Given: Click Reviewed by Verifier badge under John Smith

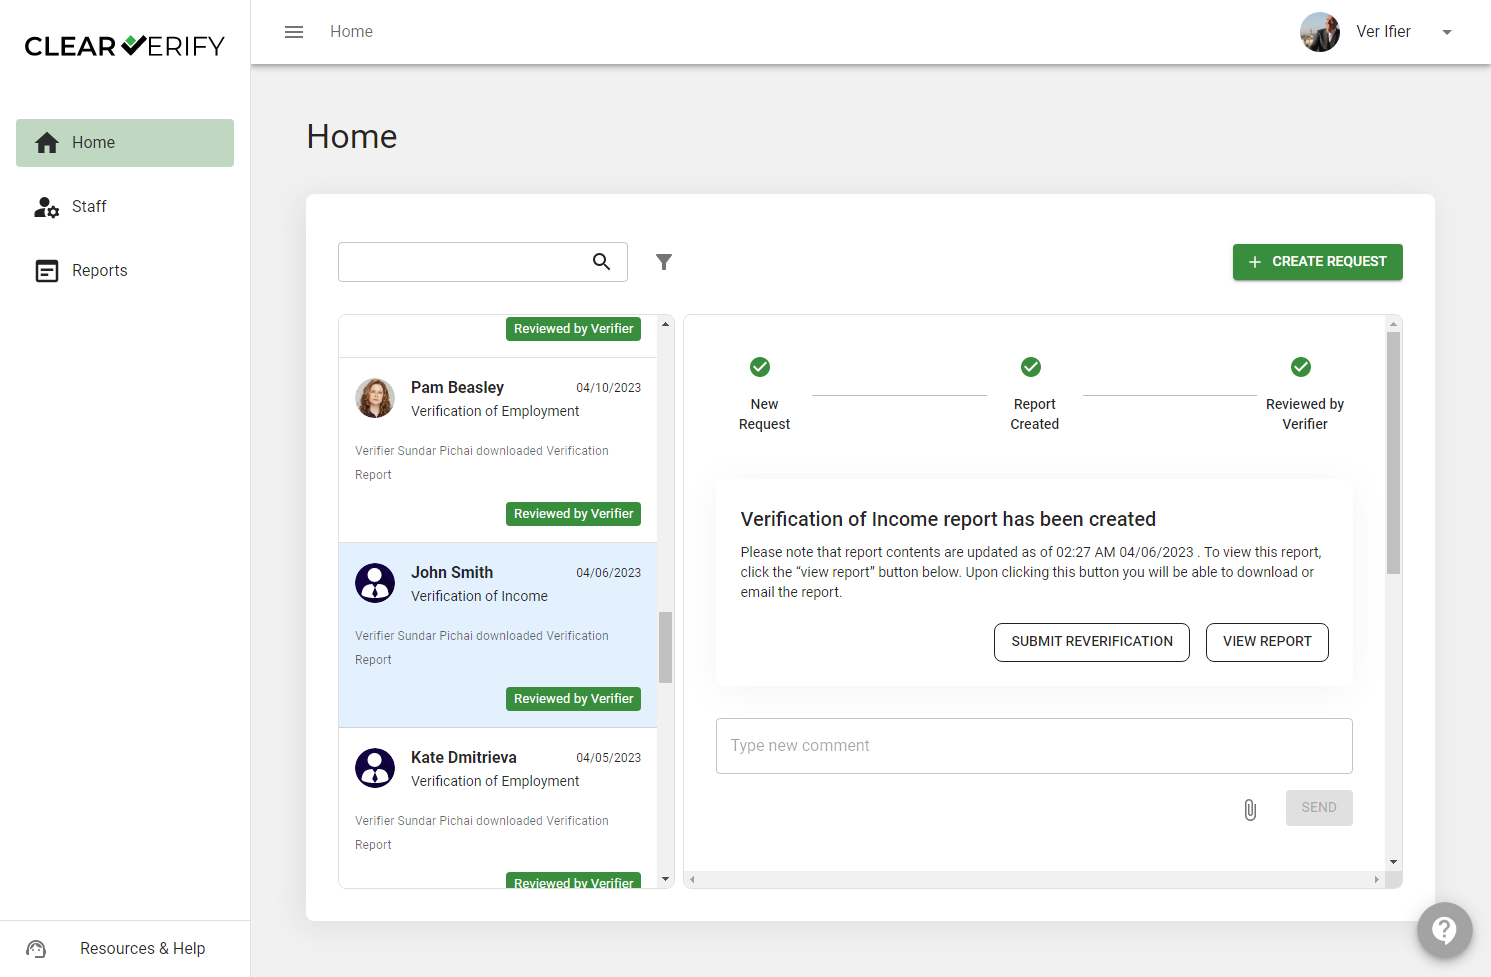Looking at the screenshot, I should pos(573,699).
